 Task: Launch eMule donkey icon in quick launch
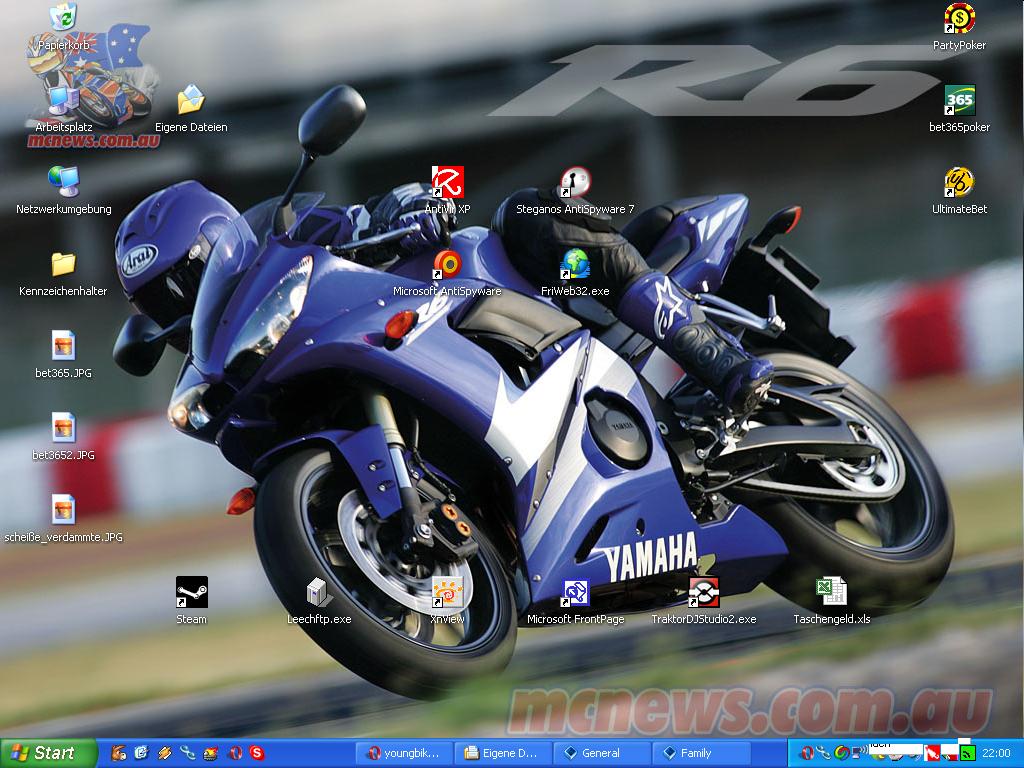pos(119,753)
